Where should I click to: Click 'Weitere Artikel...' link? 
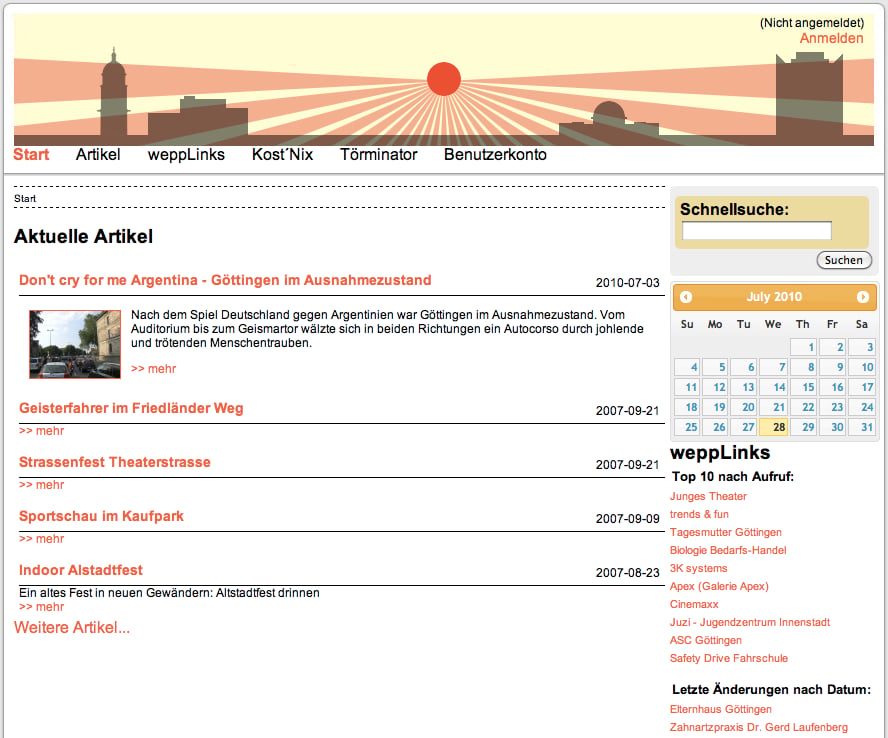72,628
